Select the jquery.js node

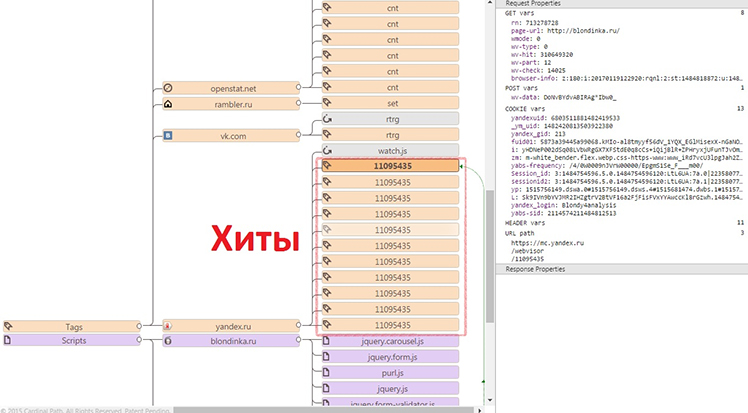pyautogui.click(x=390, y=389)
